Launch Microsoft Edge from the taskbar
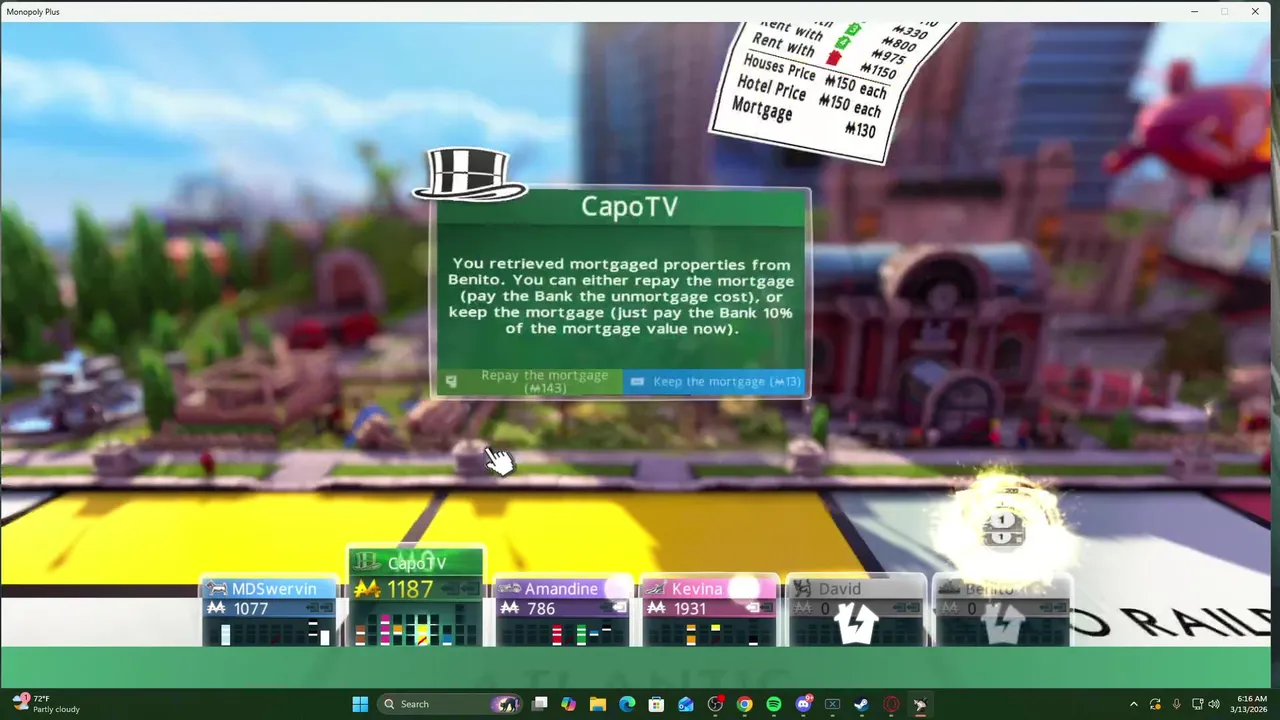This screenshot has width=1280, height=720. point(627,704)
